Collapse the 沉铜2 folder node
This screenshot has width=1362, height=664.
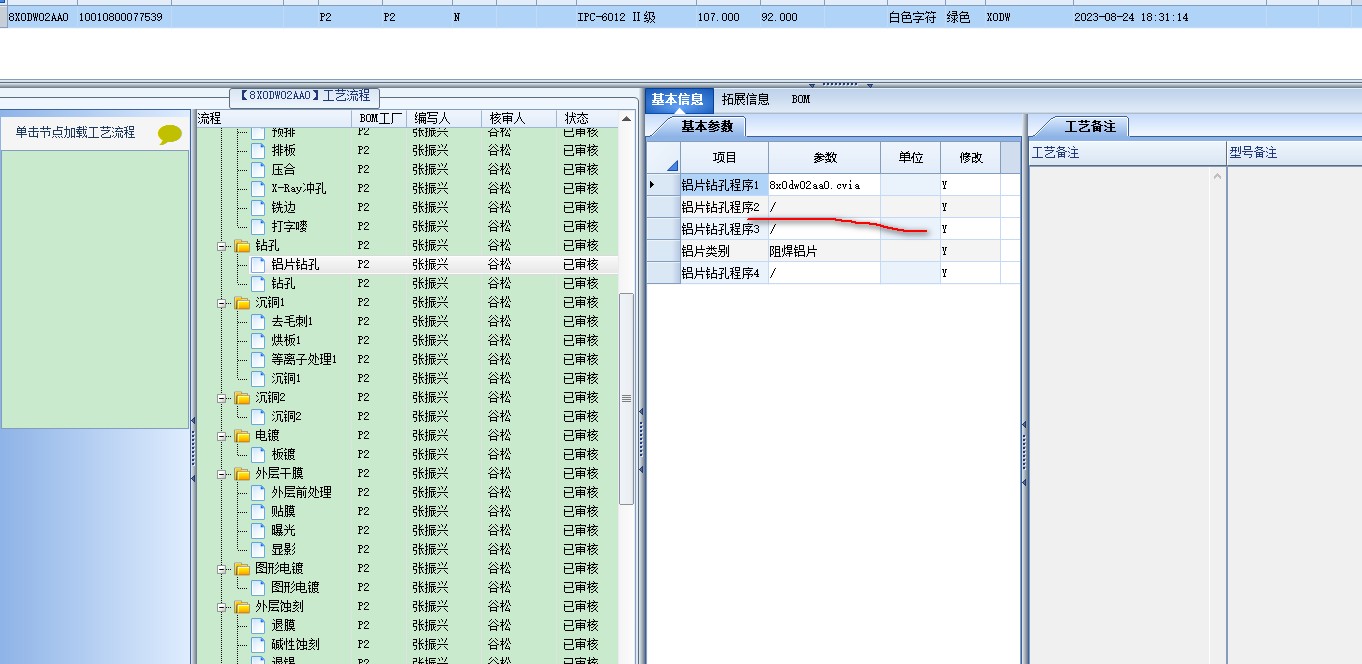pyautogui.click(x=222, y=397)
